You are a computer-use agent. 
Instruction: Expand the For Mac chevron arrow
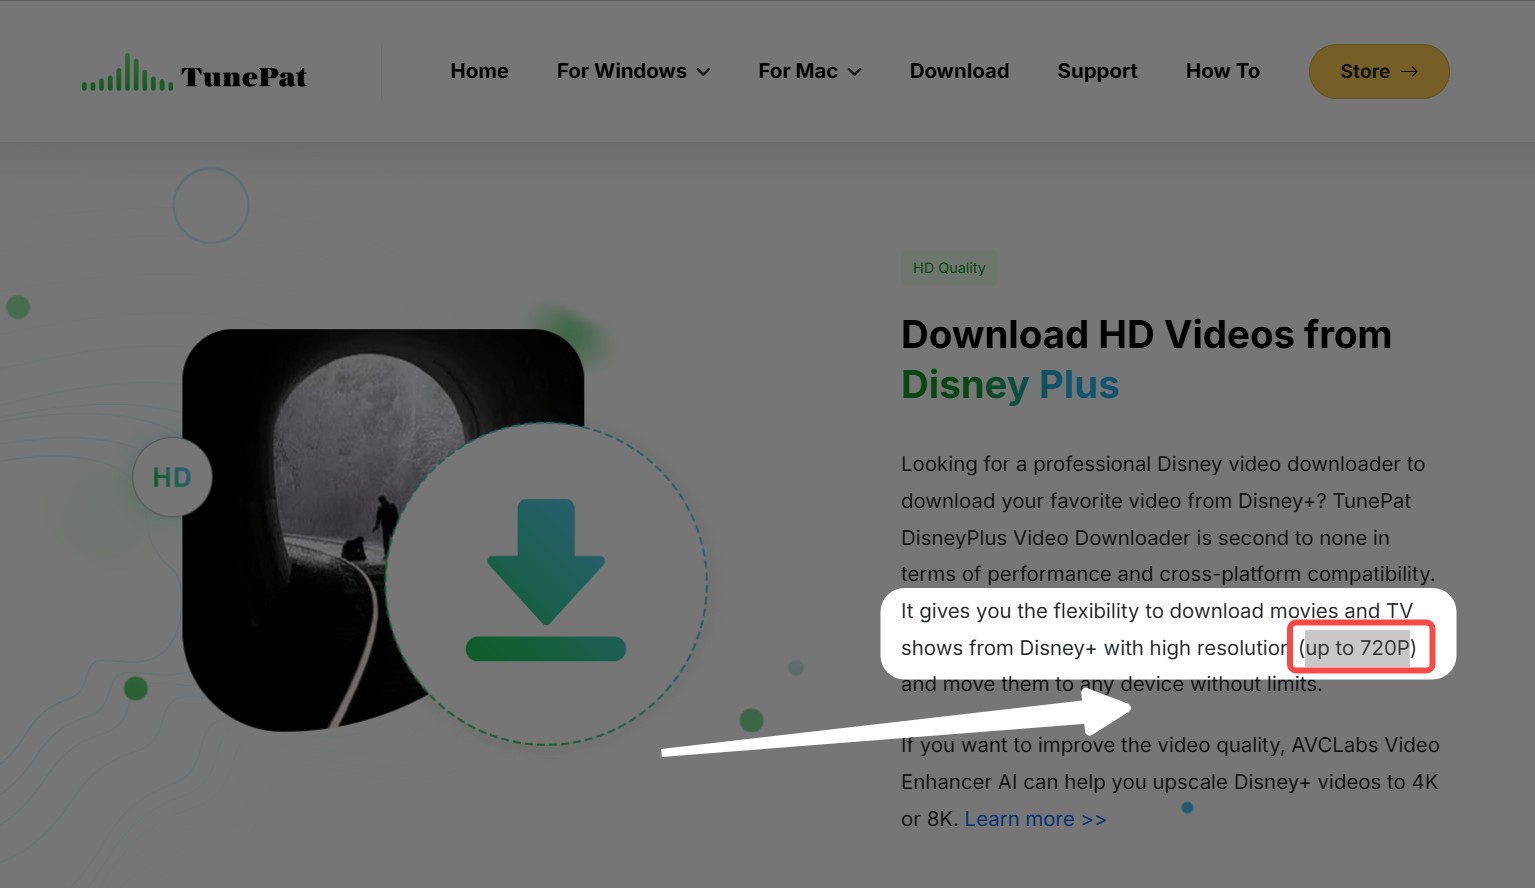854,72
